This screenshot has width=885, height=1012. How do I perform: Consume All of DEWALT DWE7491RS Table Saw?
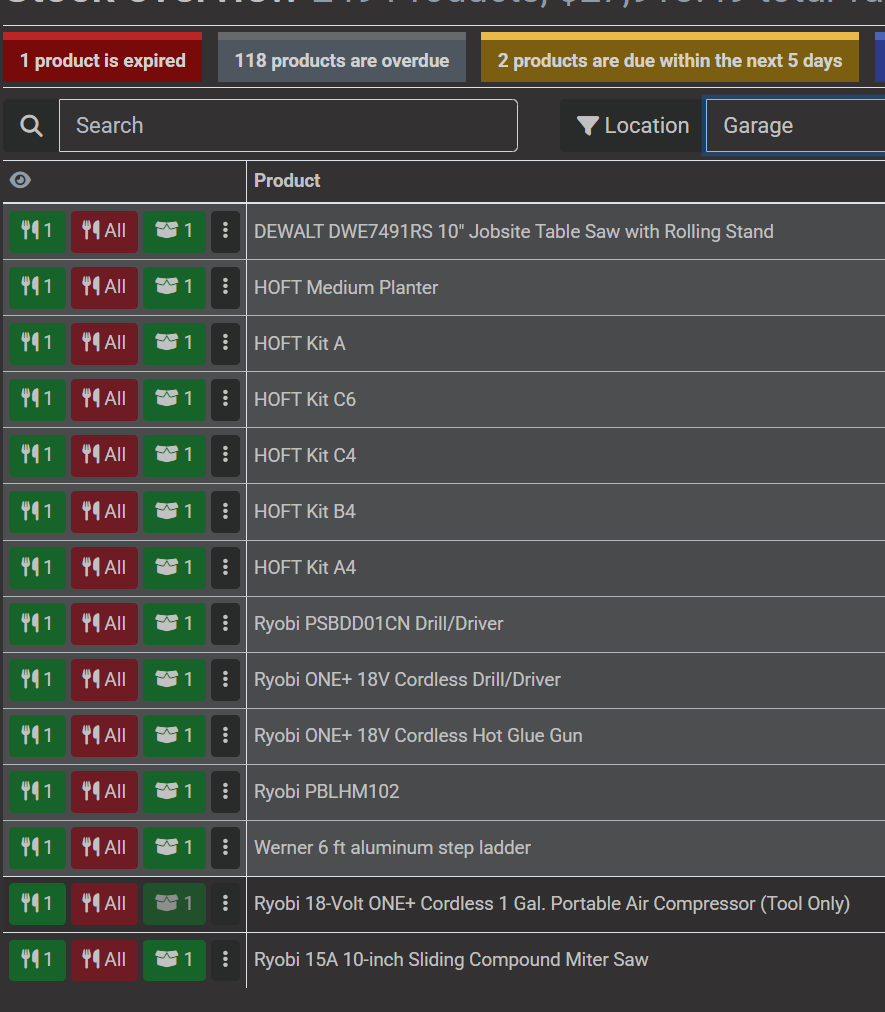[104, 231]
